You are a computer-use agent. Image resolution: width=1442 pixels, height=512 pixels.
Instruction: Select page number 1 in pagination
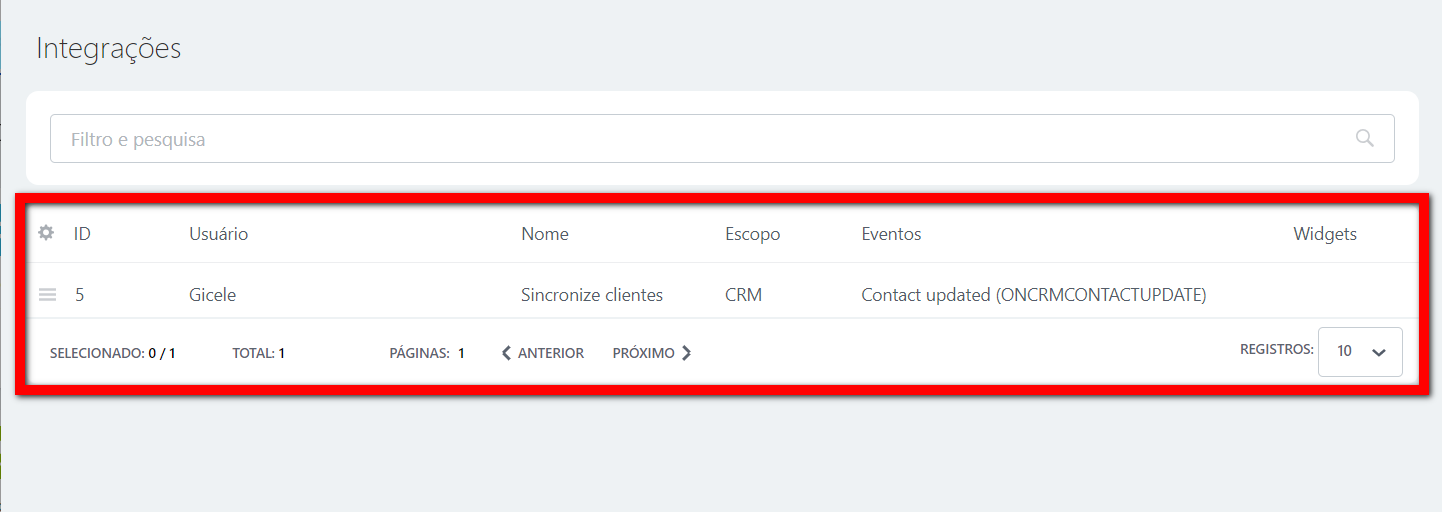coord(461,353)
